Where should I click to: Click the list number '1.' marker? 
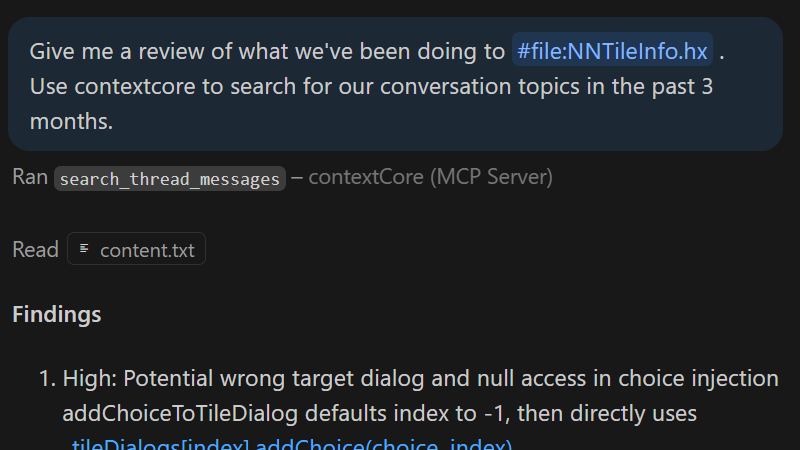click(x=46, y=379)
